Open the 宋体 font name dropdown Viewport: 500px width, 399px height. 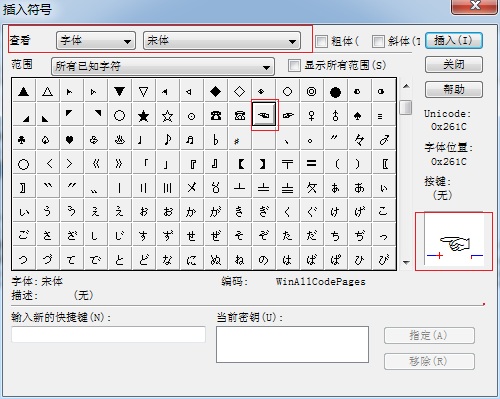(x=222, y=41)
